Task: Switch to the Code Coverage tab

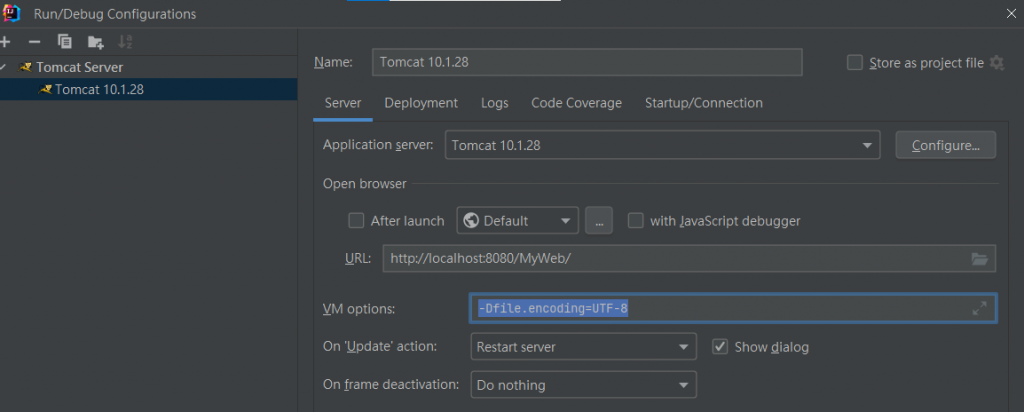Action: pos(577,103)
